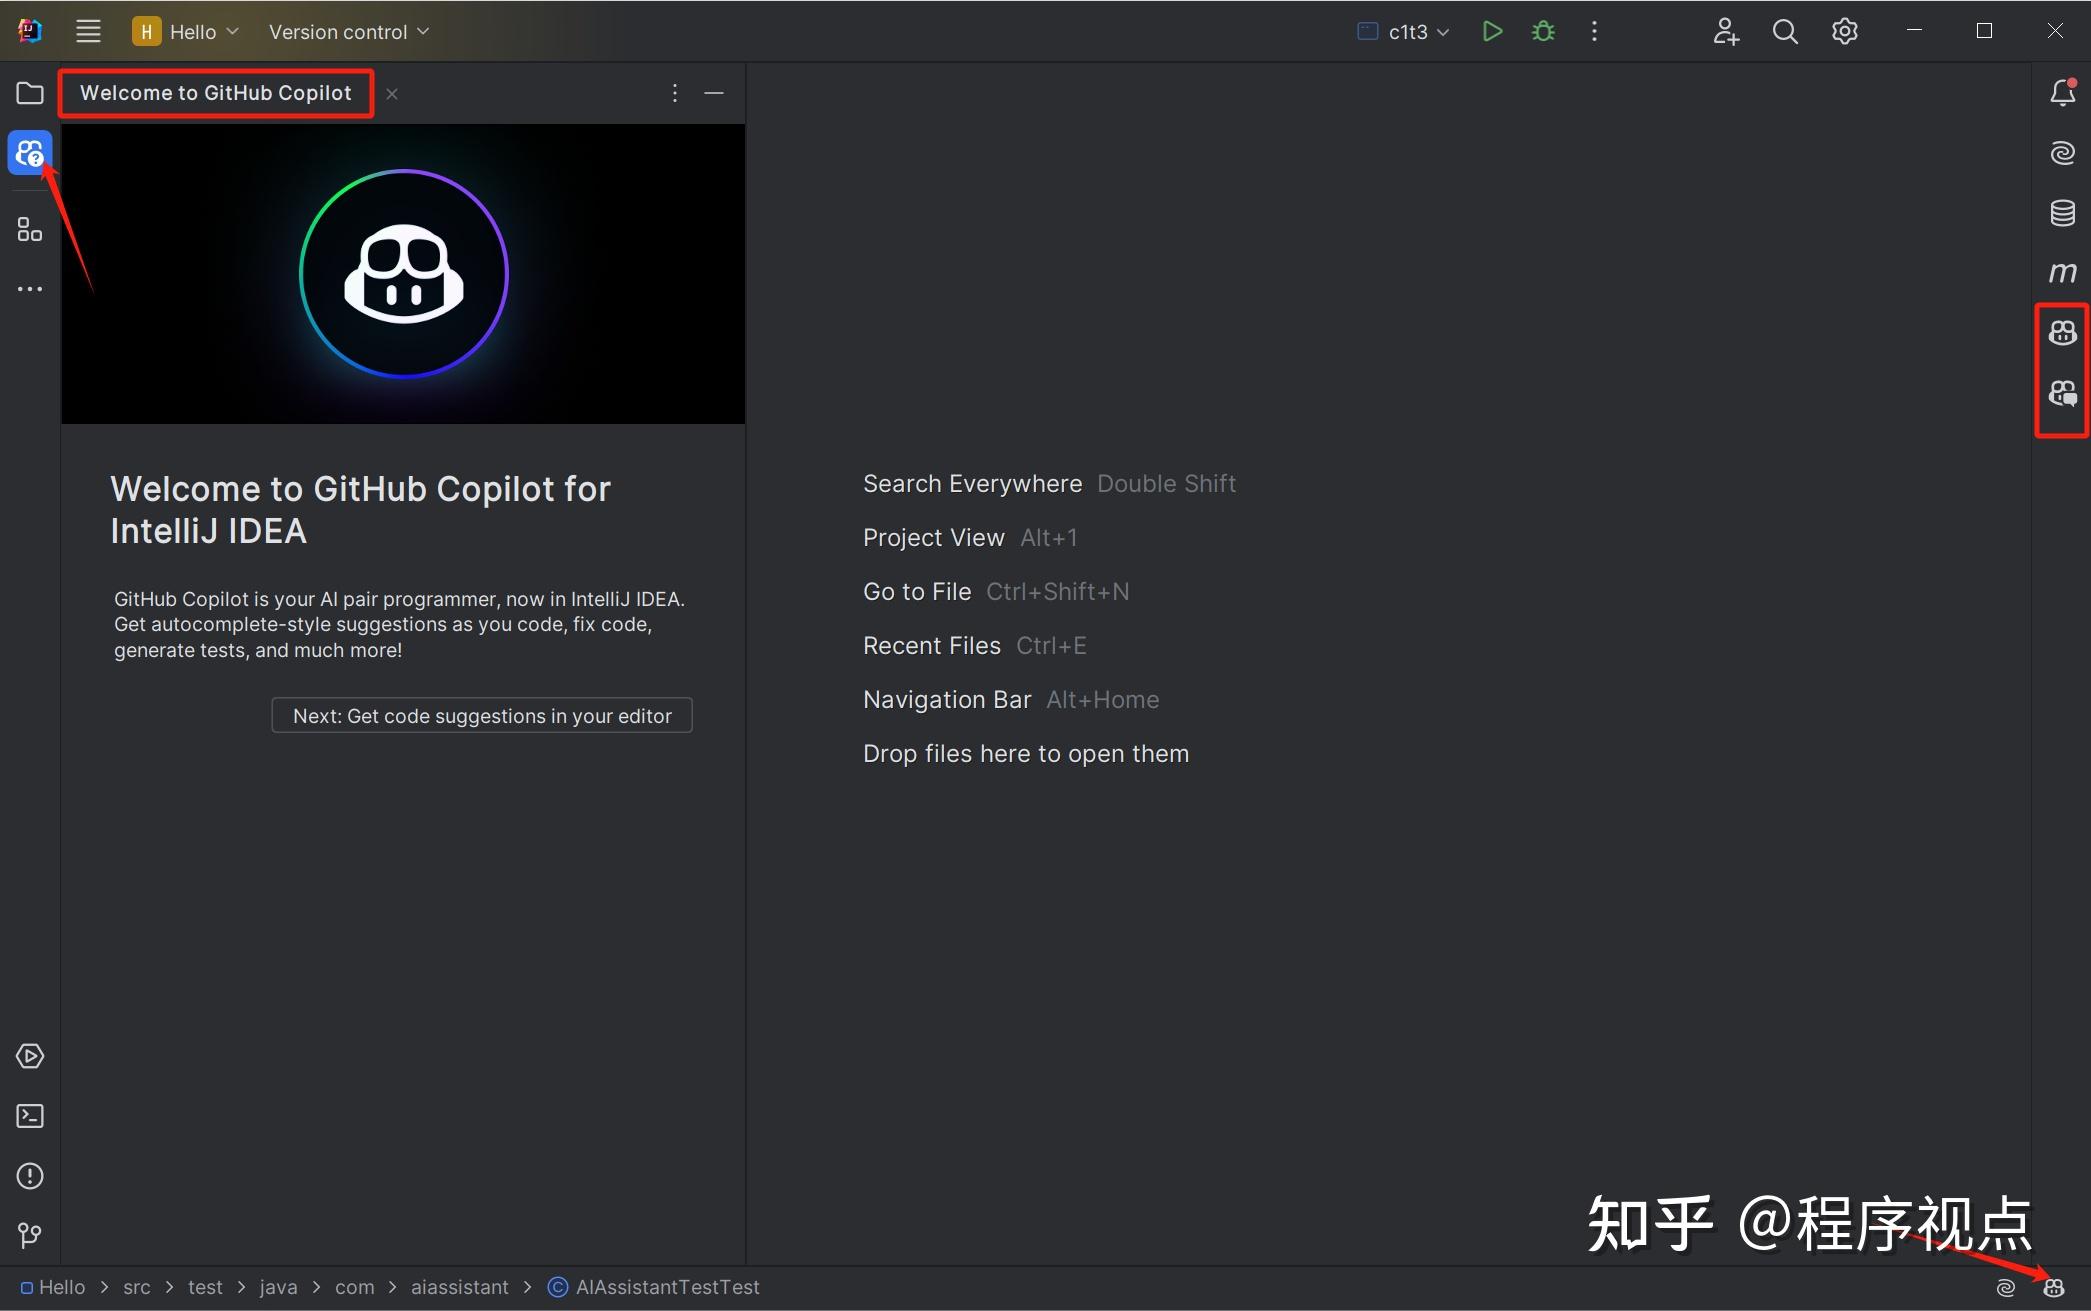This screenshot has width=2091, height=1311.
Task: Run the c1t3 configuration with green play icon
Action: (1492, 31)
